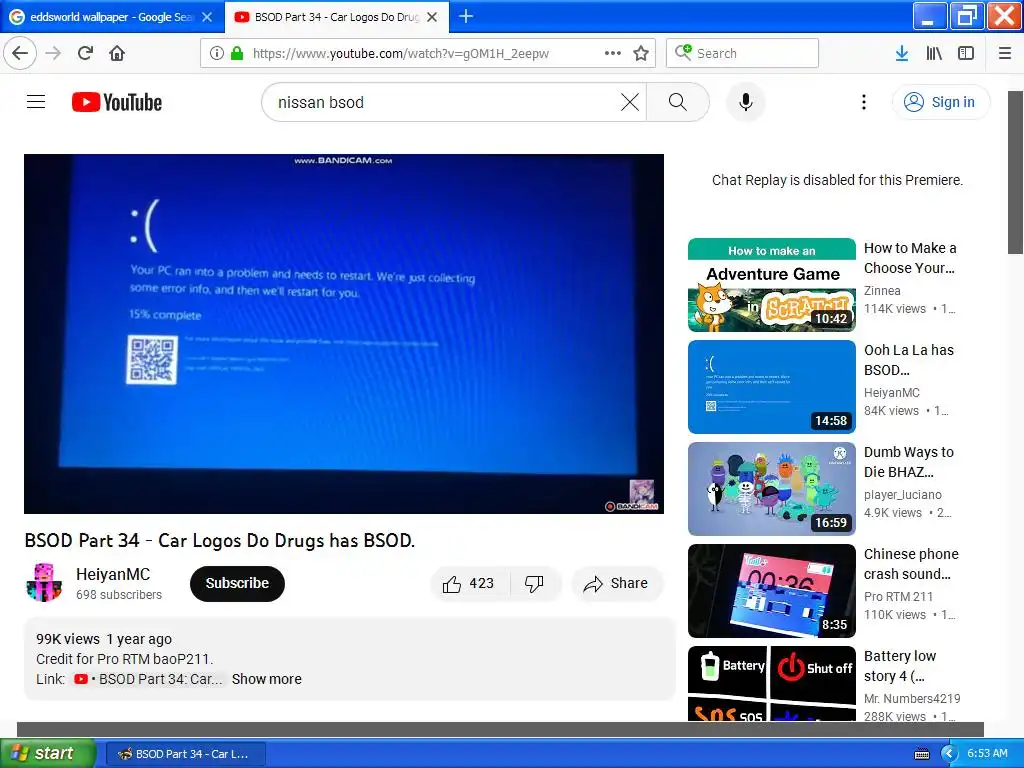
Task: Click the 'player_luciano' channel name
Action: click(x=903, y=494)
